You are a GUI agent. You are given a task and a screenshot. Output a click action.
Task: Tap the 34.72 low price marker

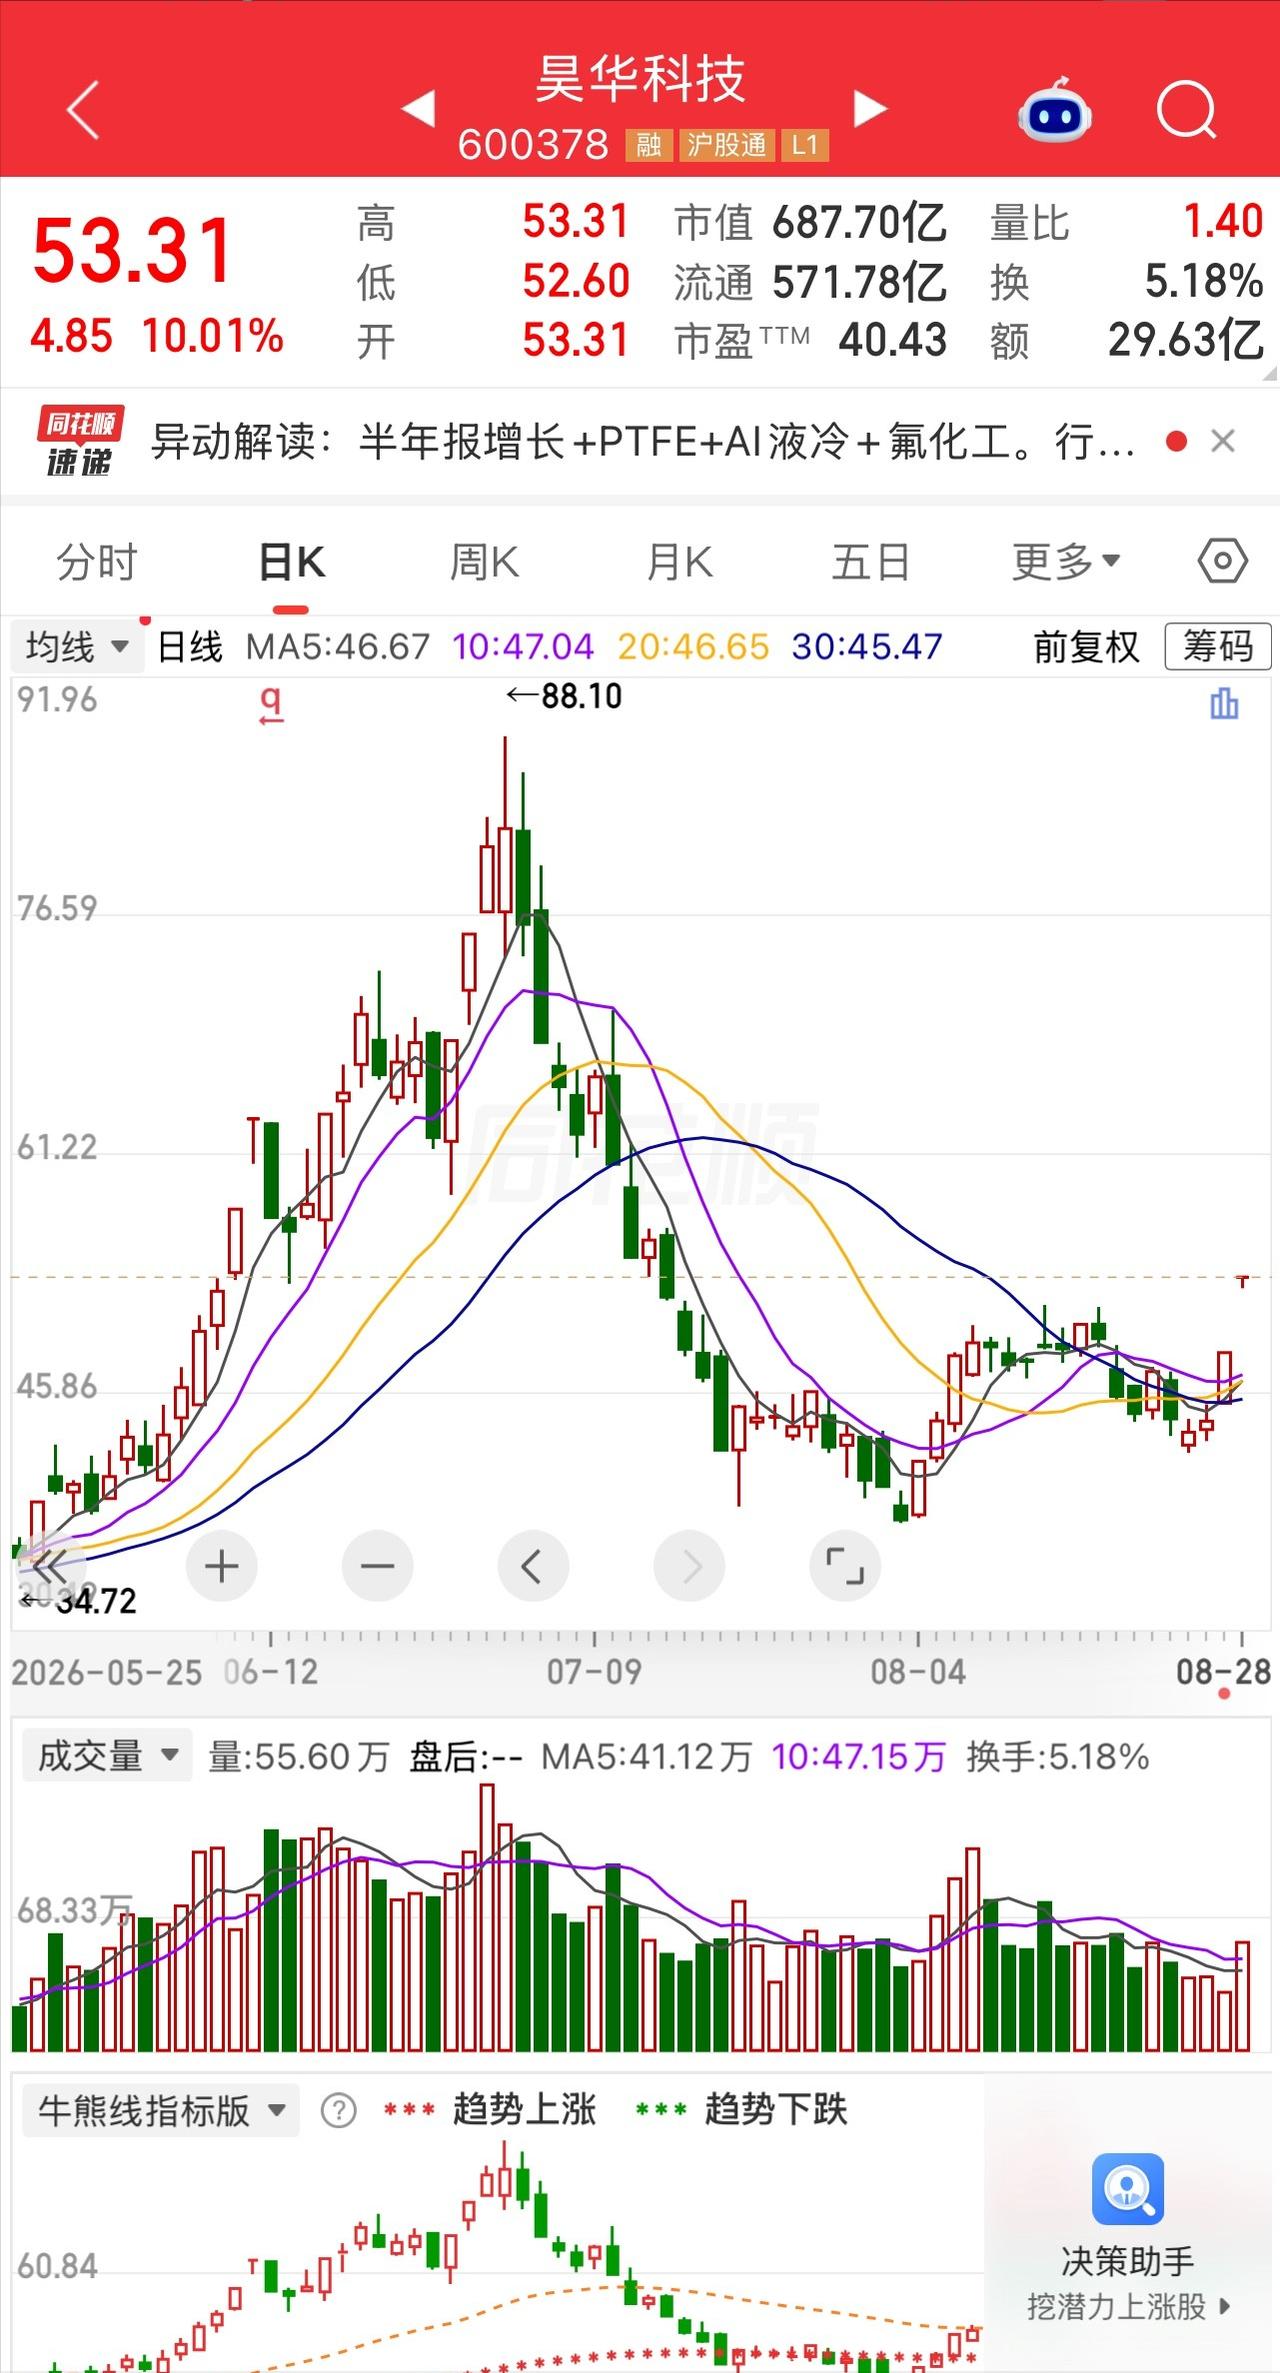tap(78, 1601)
